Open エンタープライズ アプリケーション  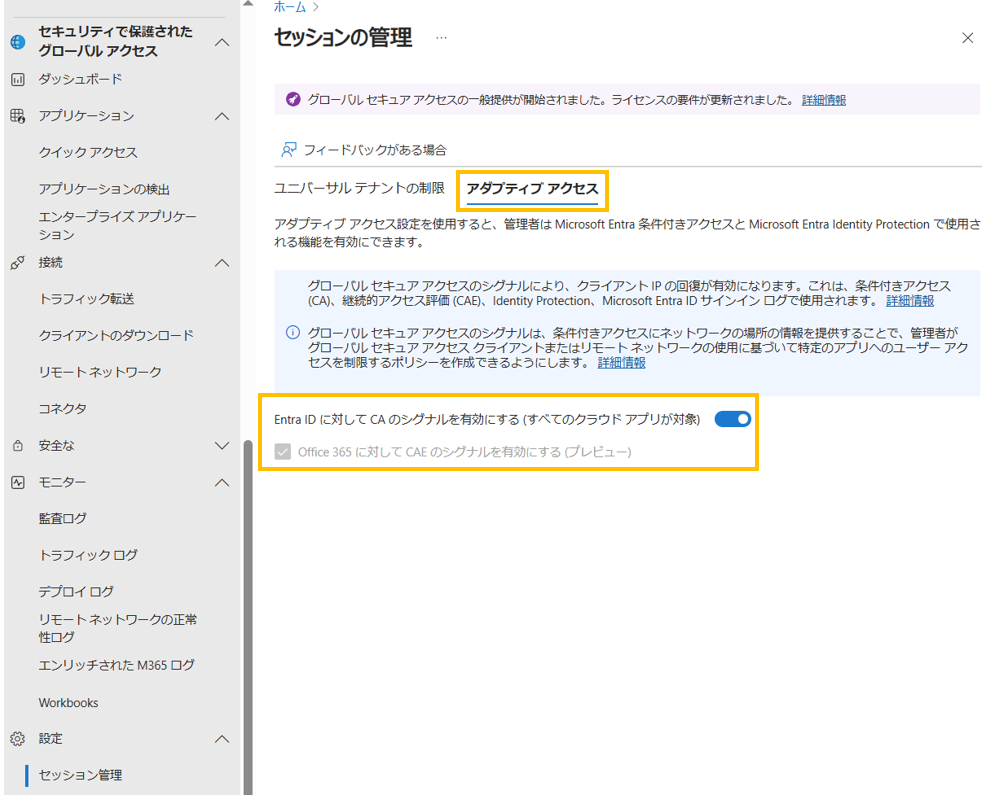[x=117, y=226]
